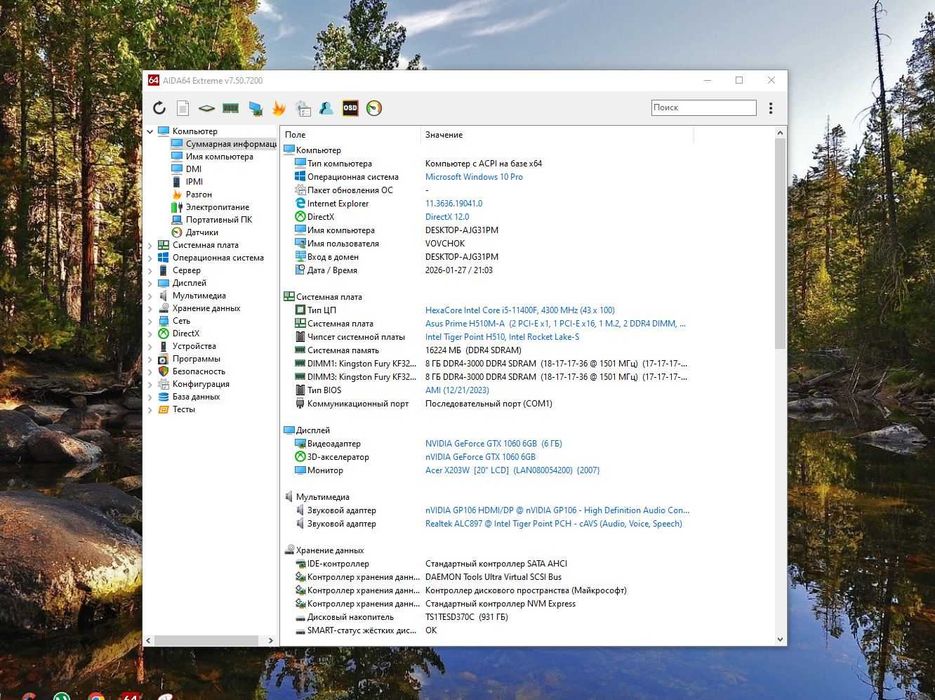Select Портативный ПК in the tree
Viewport: 935px width, 700px height.
tap(219, 219)
